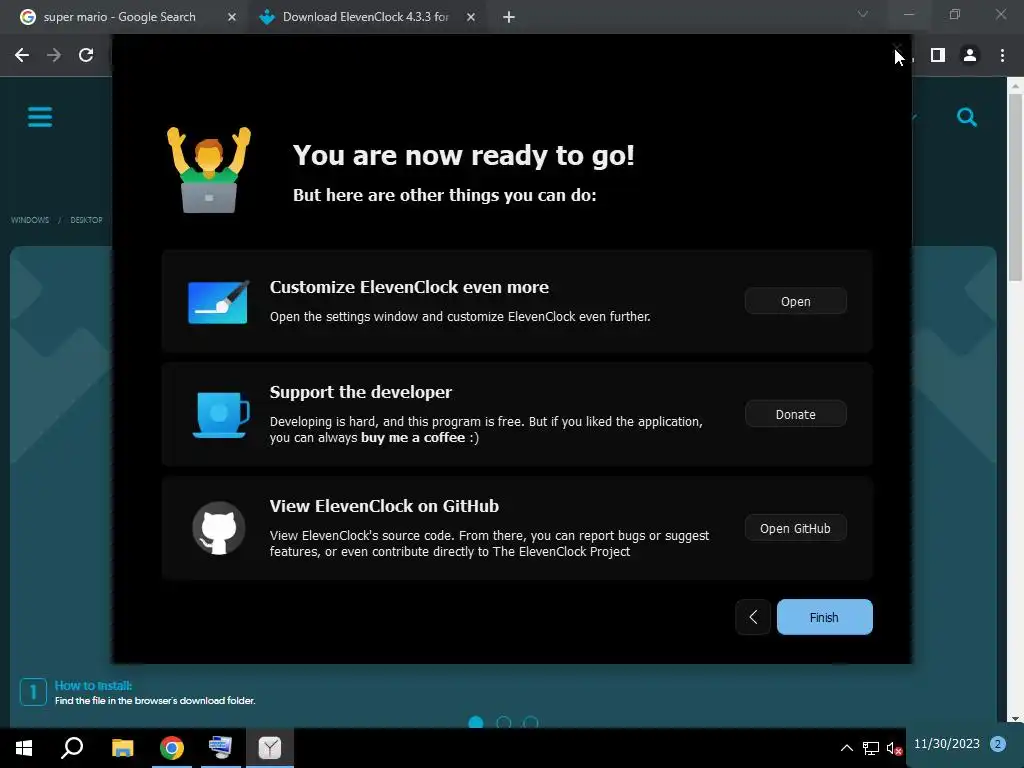Click the 'Customize ElevenClock even more' title
This screenshot has width=1024, height=768.
pos(409,287)
